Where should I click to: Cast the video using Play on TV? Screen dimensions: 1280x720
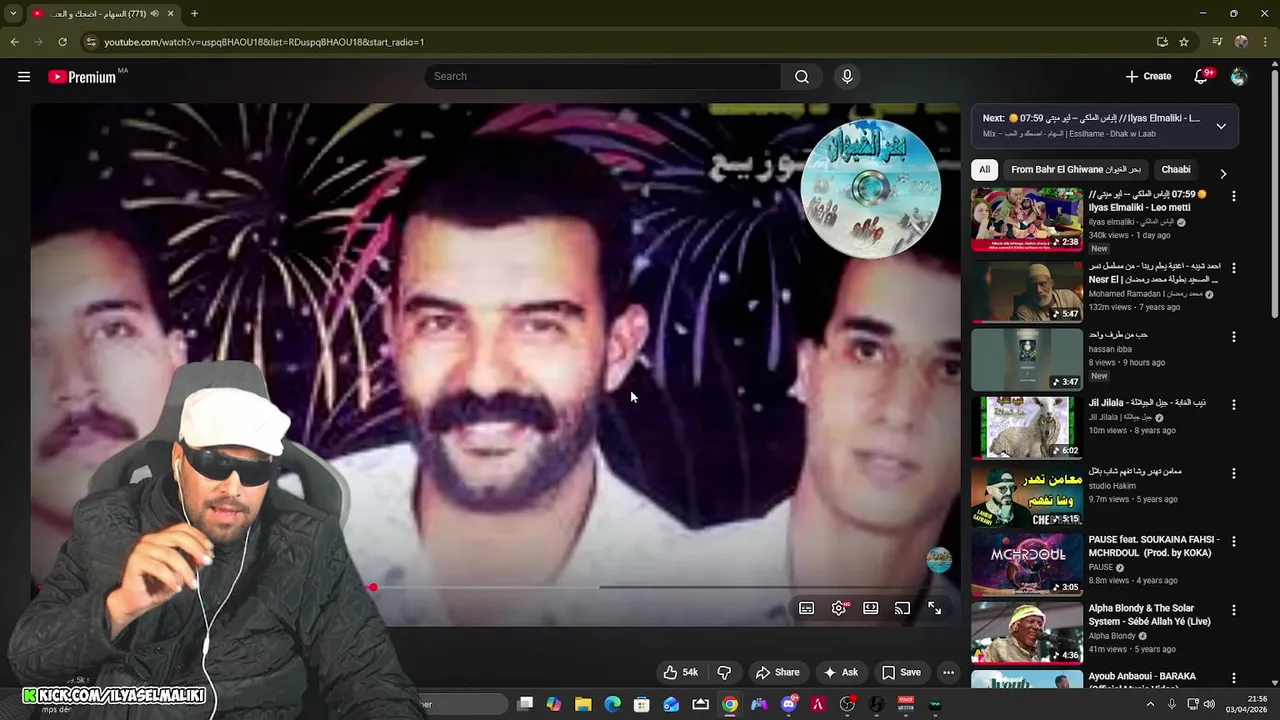tap(902, 608)
